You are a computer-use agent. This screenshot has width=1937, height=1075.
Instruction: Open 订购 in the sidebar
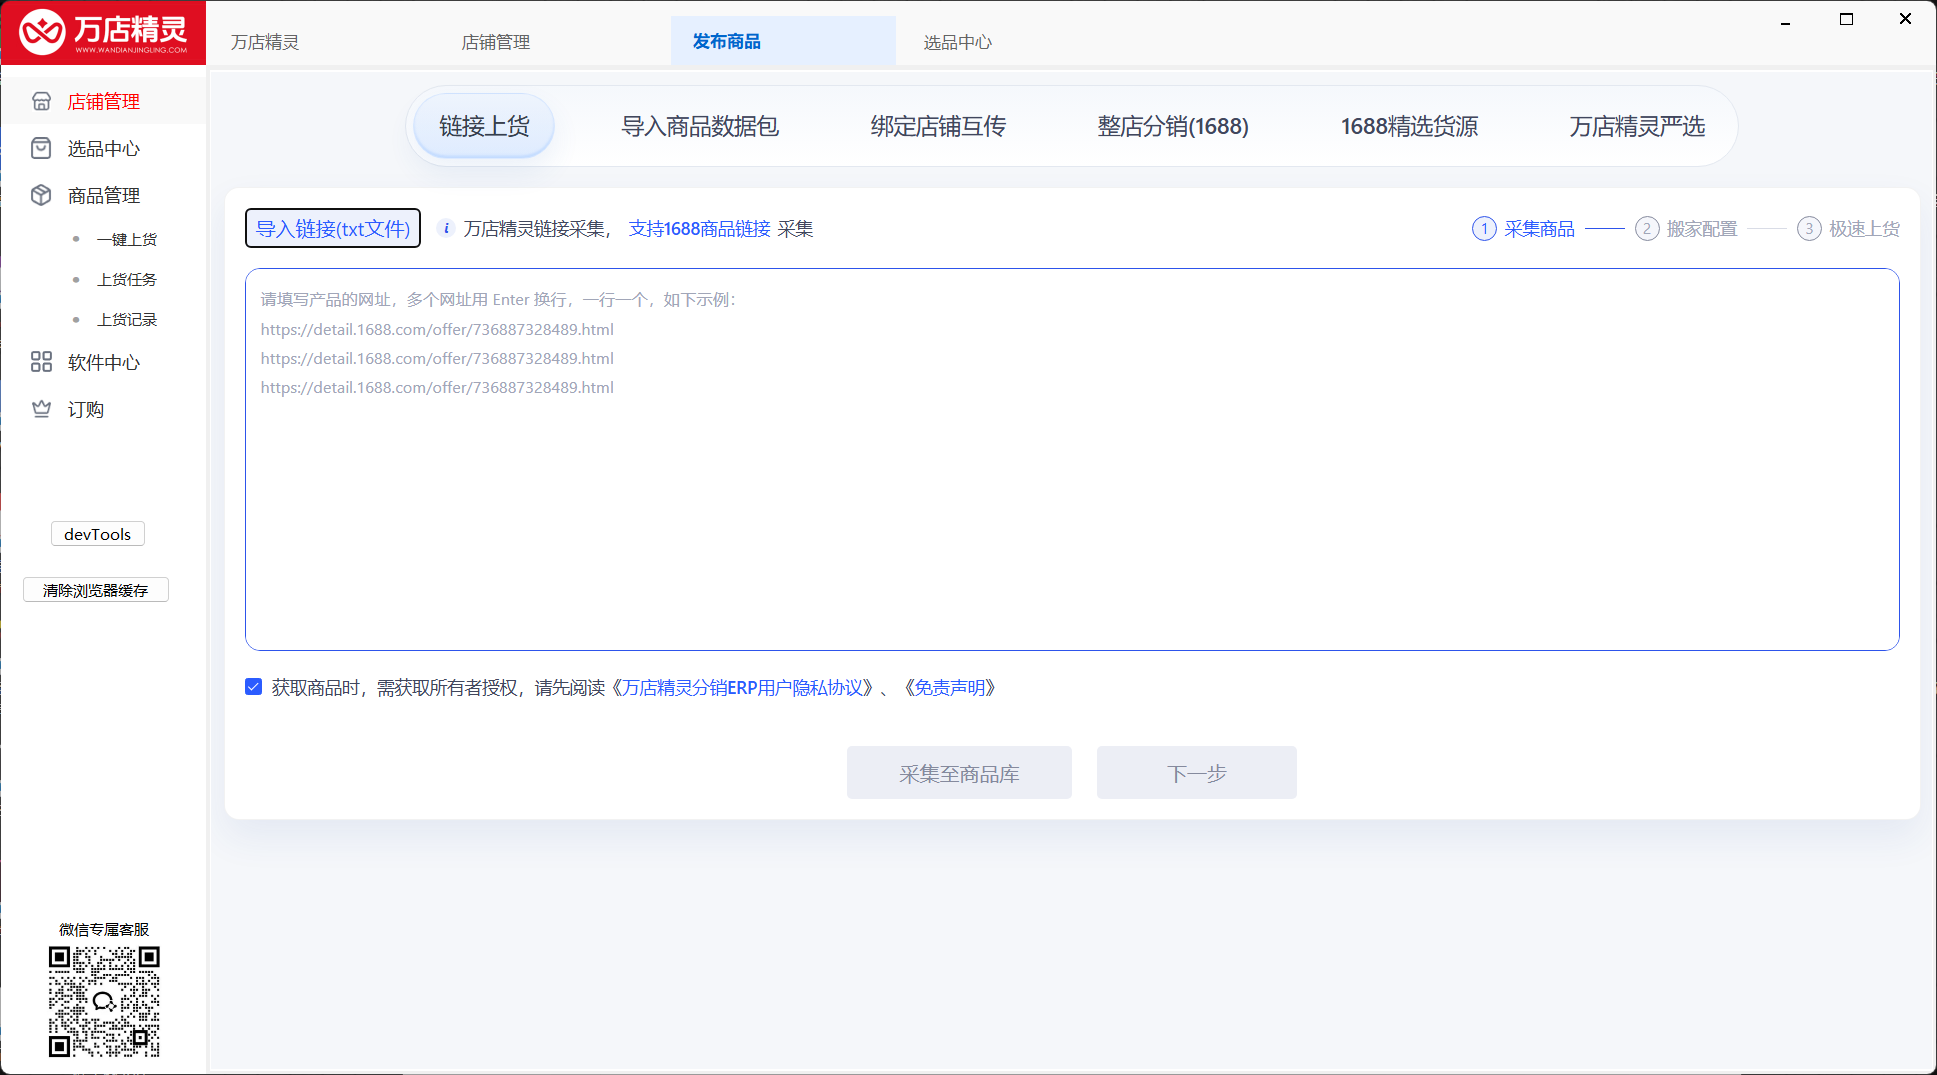86,409
